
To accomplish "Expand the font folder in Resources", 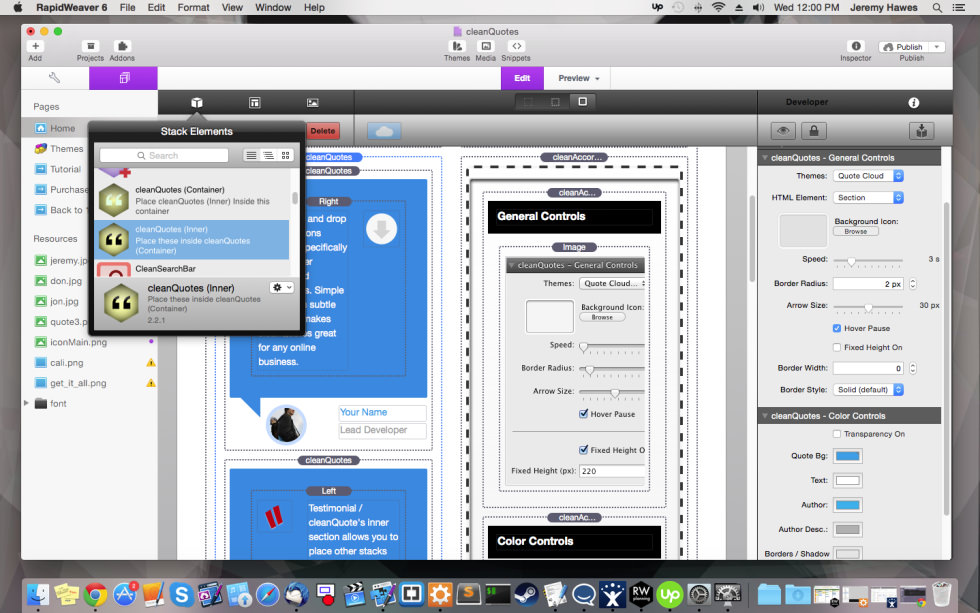I will (x=26, y=403).
